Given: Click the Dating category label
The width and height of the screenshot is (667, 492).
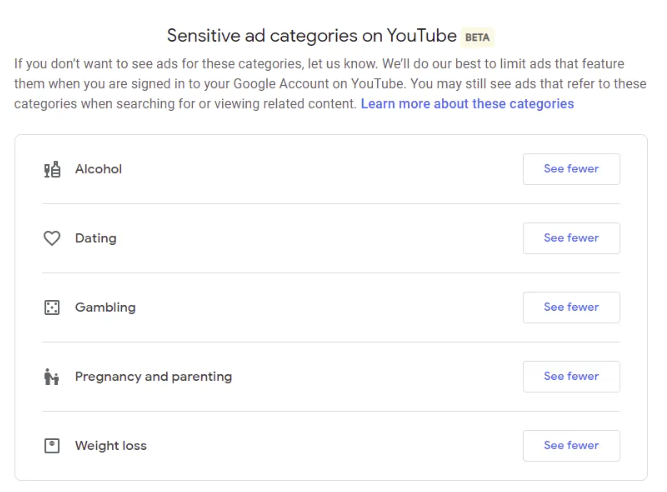Looking at the screenshot, I should 96,238.
